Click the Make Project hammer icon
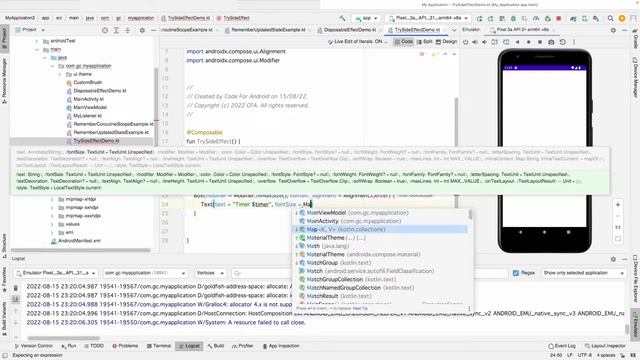This screenshot has height=360, width=640. click(342, 18)
